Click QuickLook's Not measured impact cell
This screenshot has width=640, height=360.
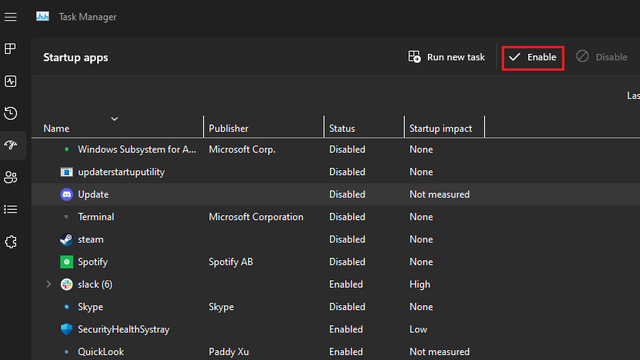439,351
